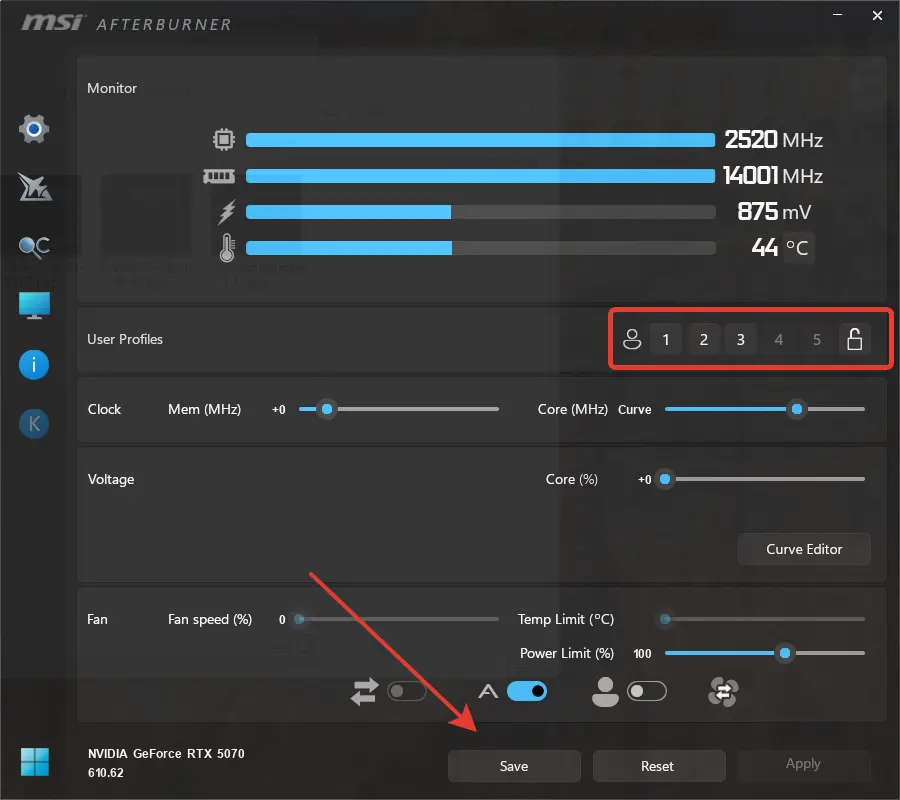Screen dimensions: 900x800
Task: Open the hardware monitor screen icon
Action: 34,306
